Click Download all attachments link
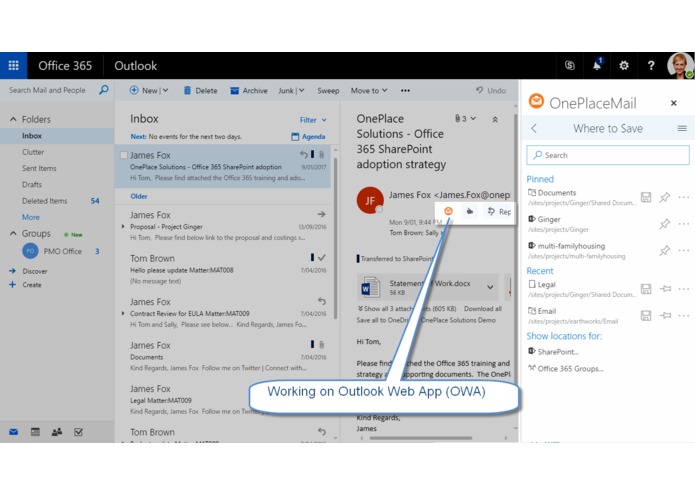Viewport: 695px width, 494px height. 483,309
